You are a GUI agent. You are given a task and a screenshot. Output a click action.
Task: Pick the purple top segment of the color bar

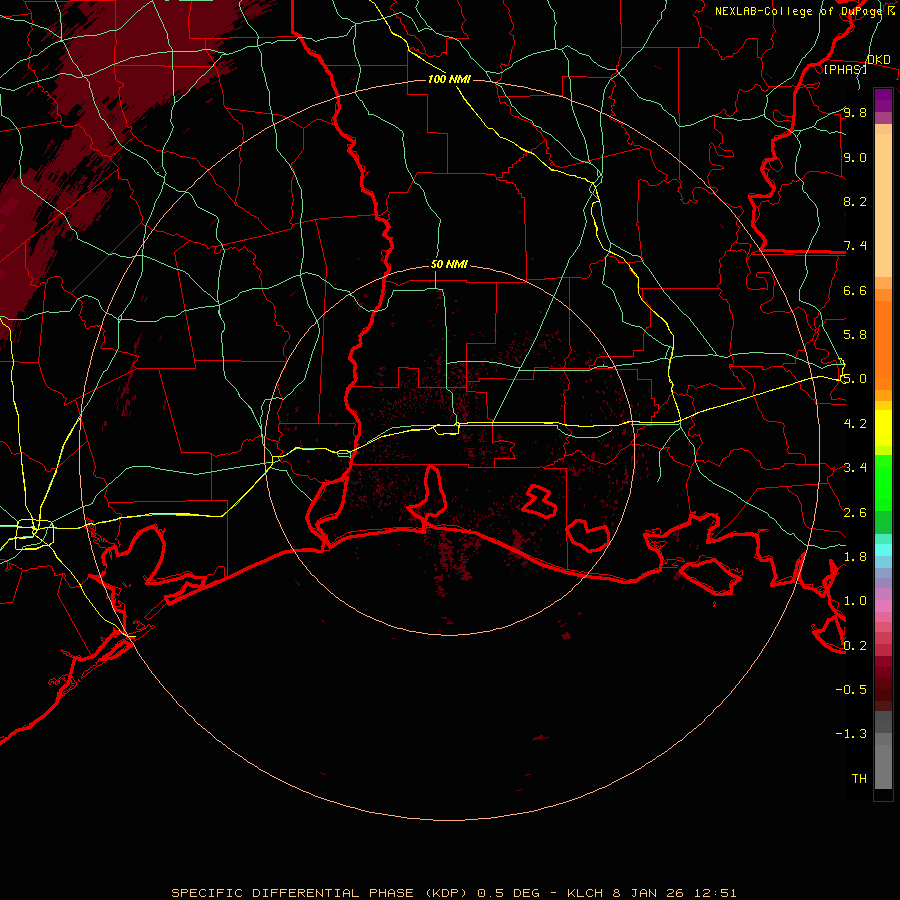pyautogui.click(x=883, y=100)
